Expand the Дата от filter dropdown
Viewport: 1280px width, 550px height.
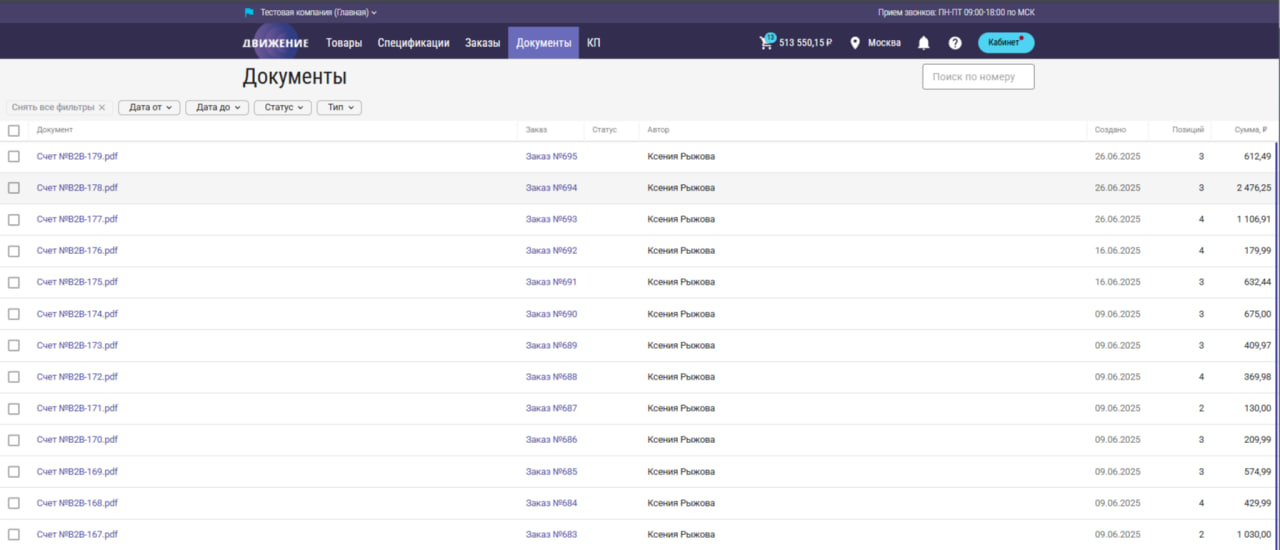click(x=149, y=107)
